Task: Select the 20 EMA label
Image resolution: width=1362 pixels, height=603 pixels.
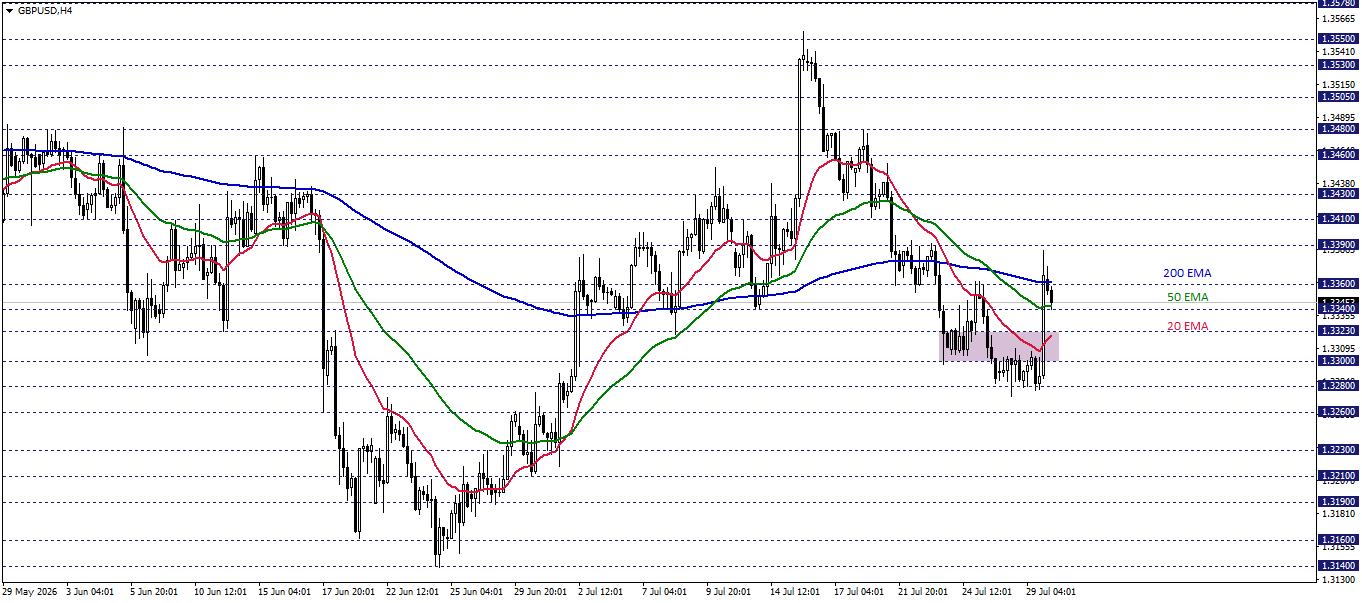Action: coord(1188,326)
